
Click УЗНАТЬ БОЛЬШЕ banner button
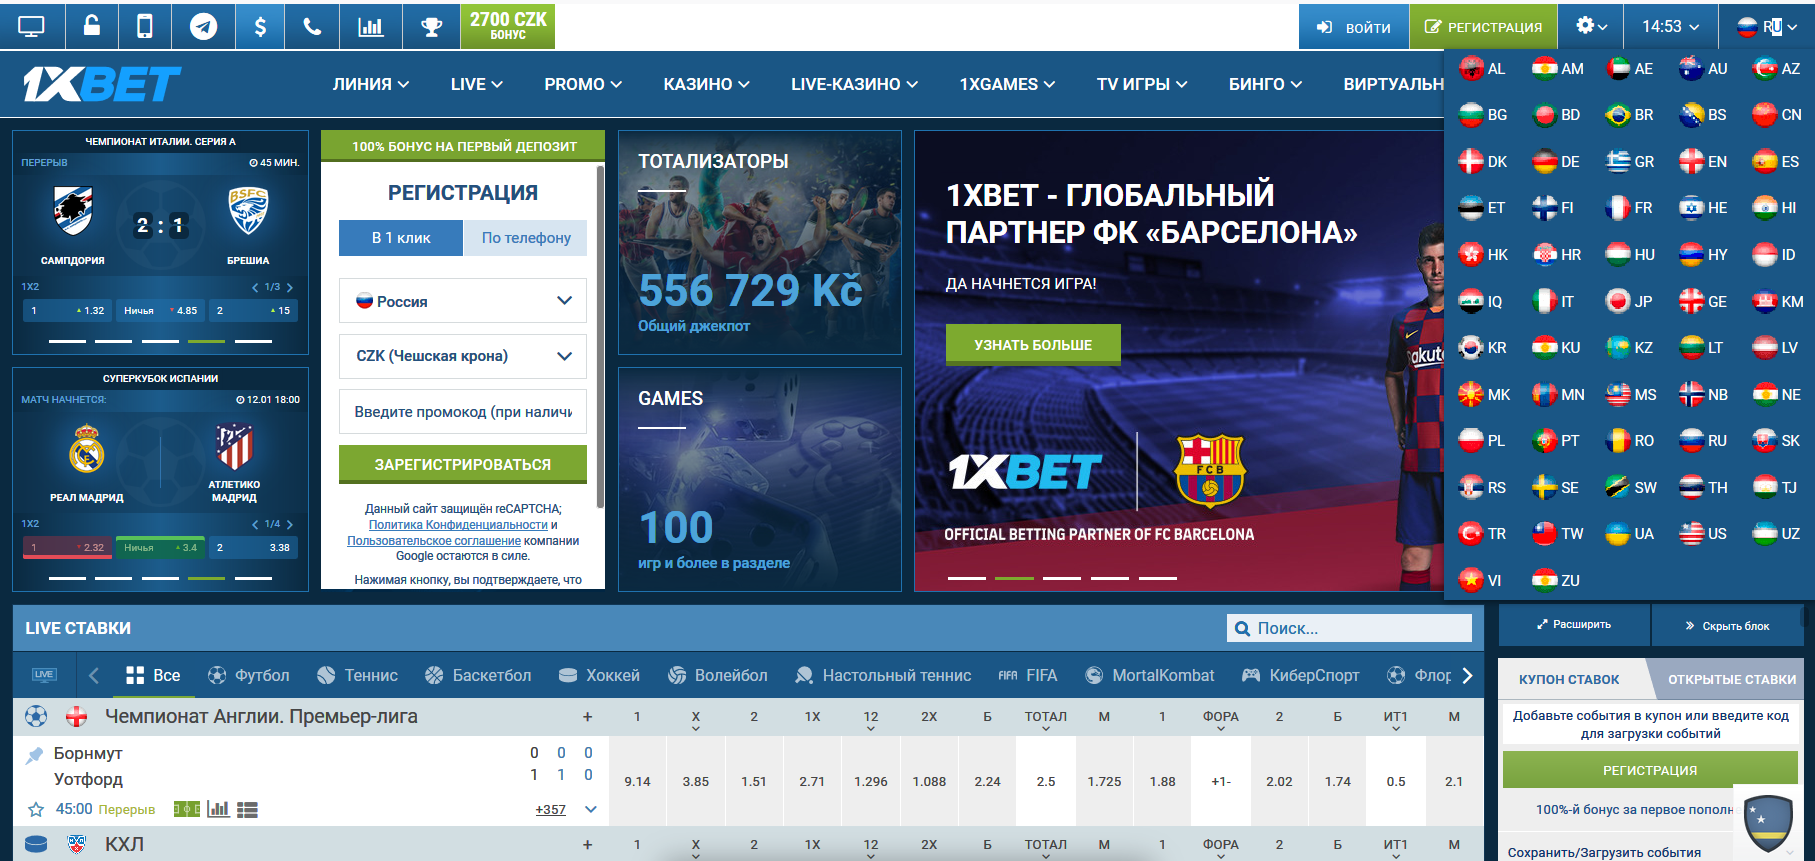pyautogui.click(x=1033, y=345)
